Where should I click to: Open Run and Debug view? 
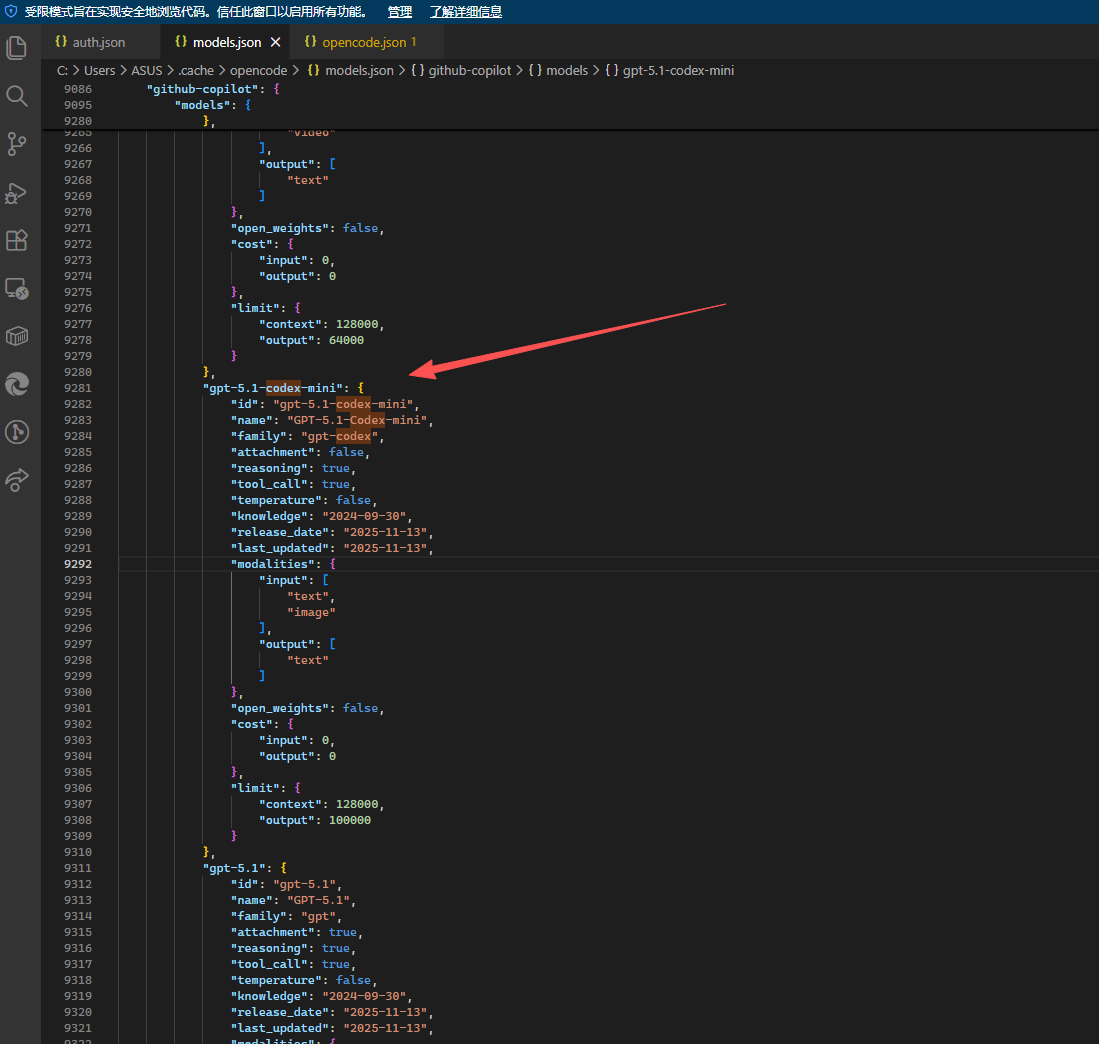coord(17,192)
